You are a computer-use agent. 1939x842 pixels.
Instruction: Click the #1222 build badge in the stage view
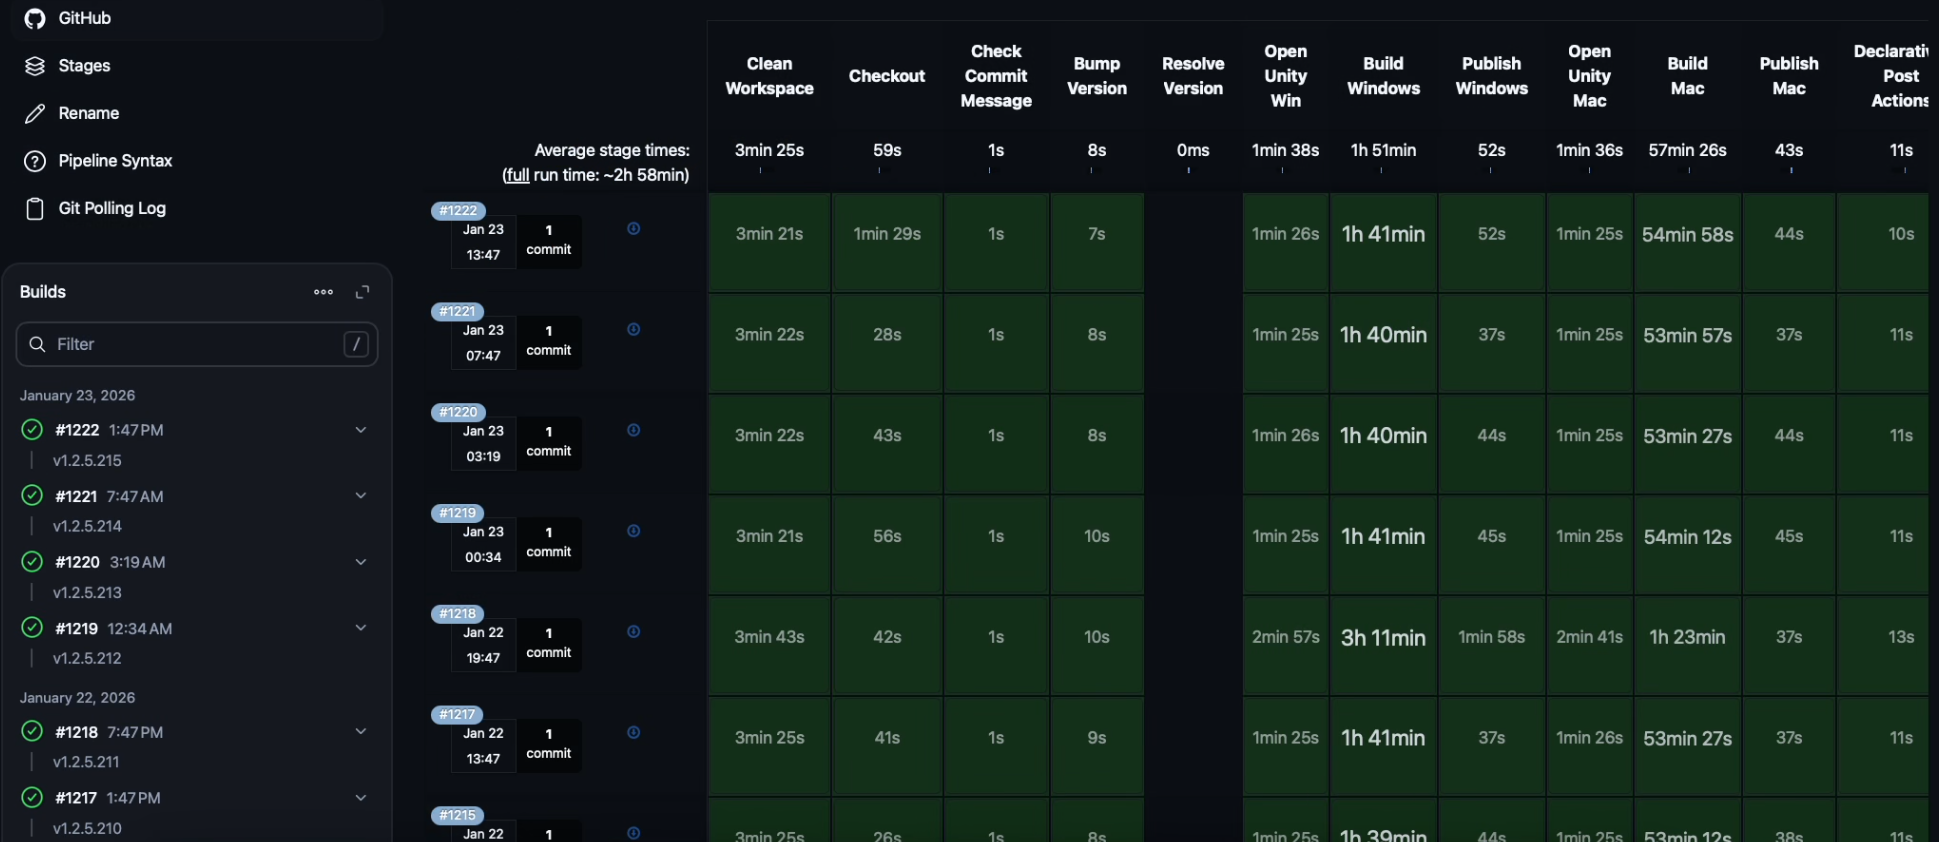[458, 211]
